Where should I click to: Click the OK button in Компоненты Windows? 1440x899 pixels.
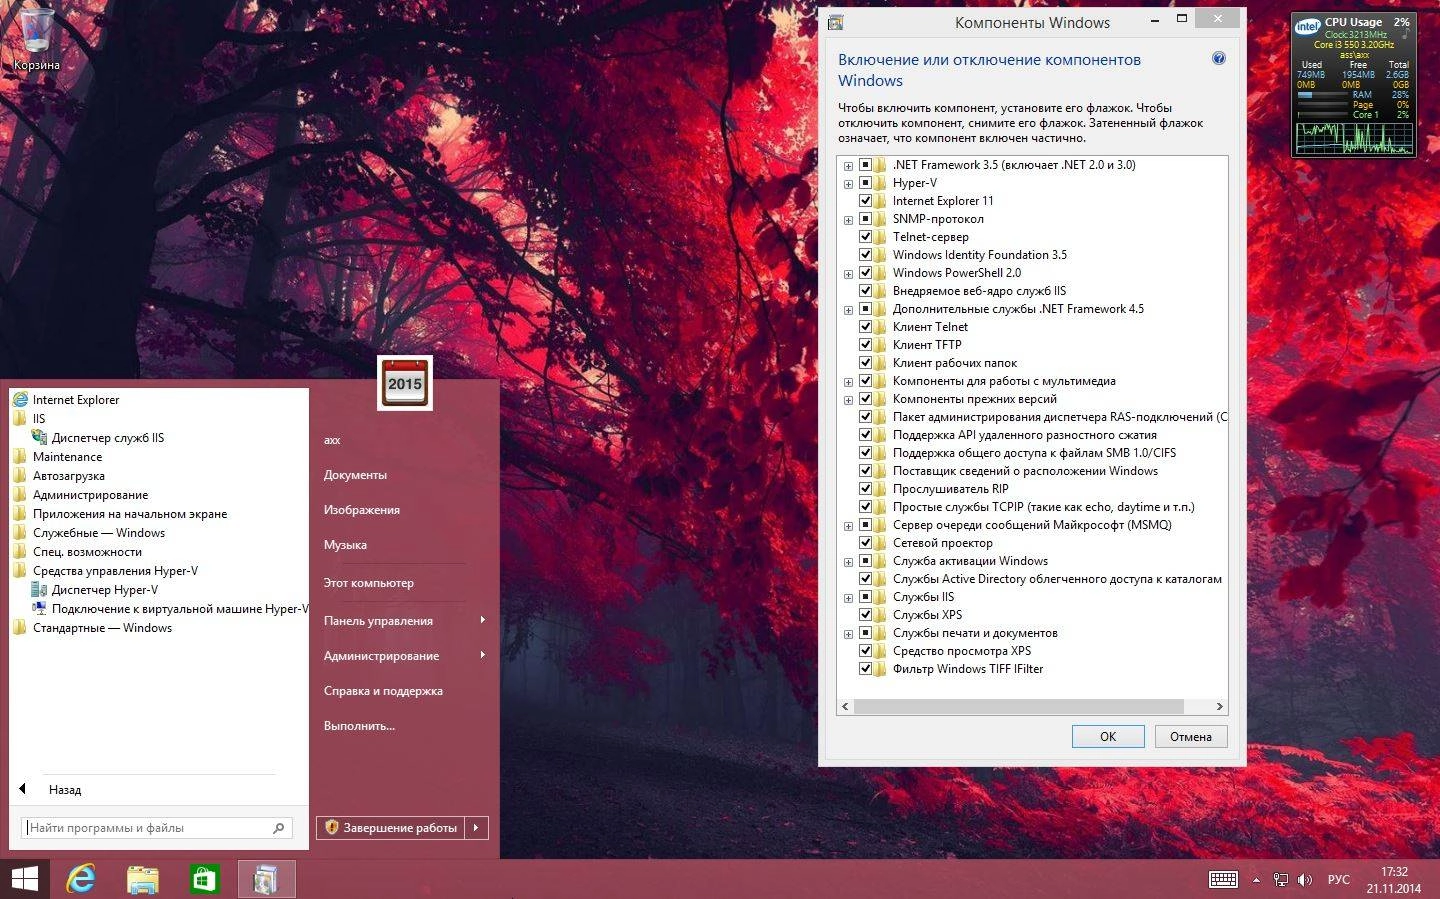tap(1108, 736)
